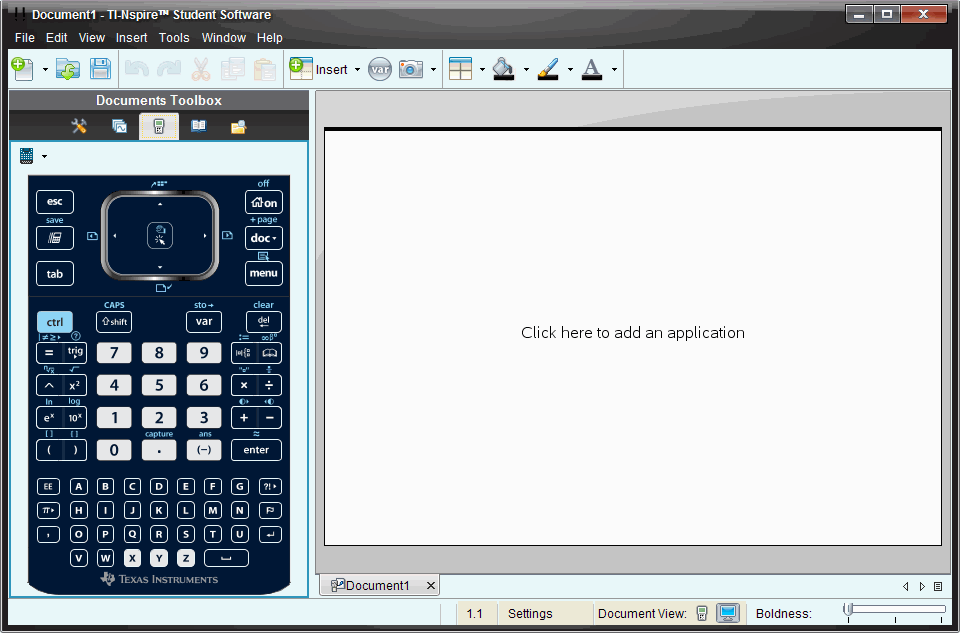Open the Content Explorer panel

click(x=237, y=126)
